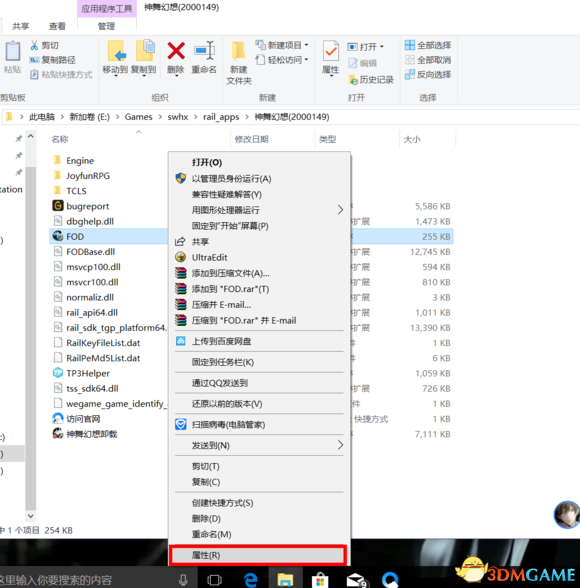Click the Select all option in ribbon
The image size is (580, 588).
click(x=428, y=45)
